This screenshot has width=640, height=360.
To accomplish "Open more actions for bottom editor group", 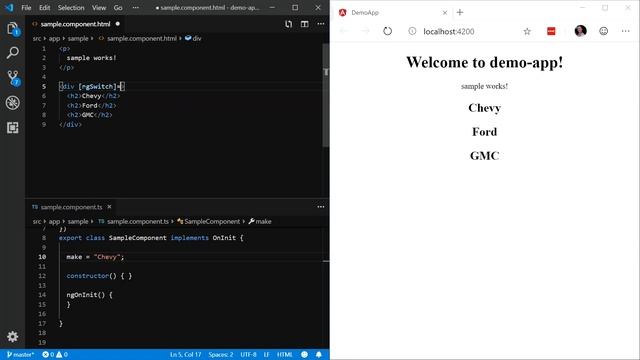I will [321, 207].
